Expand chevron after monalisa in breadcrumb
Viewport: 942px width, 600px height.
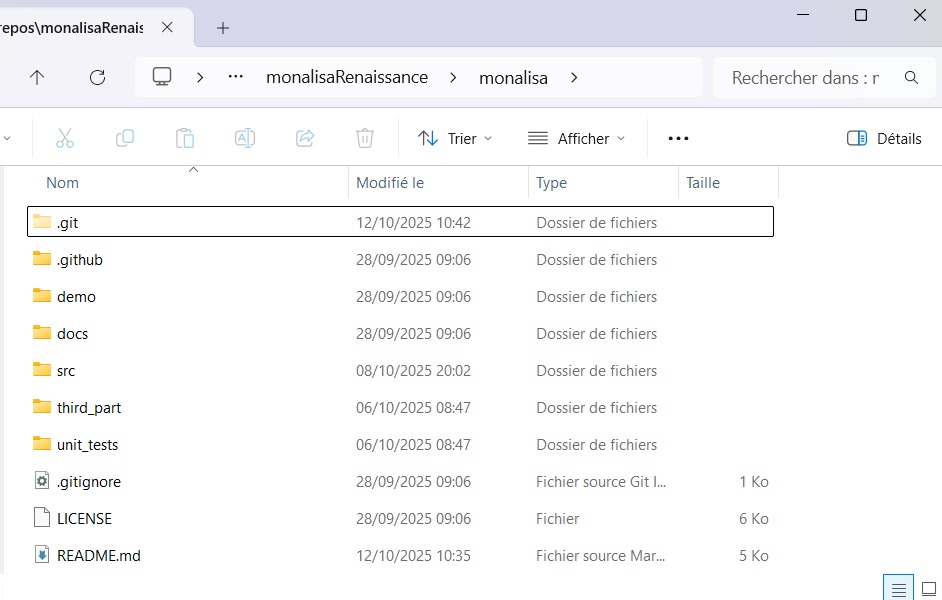tap(574, 77)
